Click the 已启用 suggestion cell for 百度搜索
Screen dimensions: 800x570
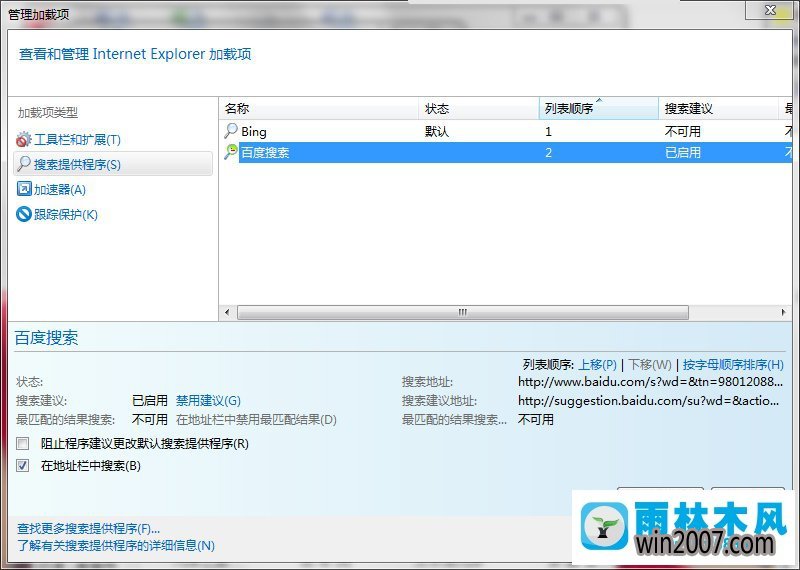point(683,153)
